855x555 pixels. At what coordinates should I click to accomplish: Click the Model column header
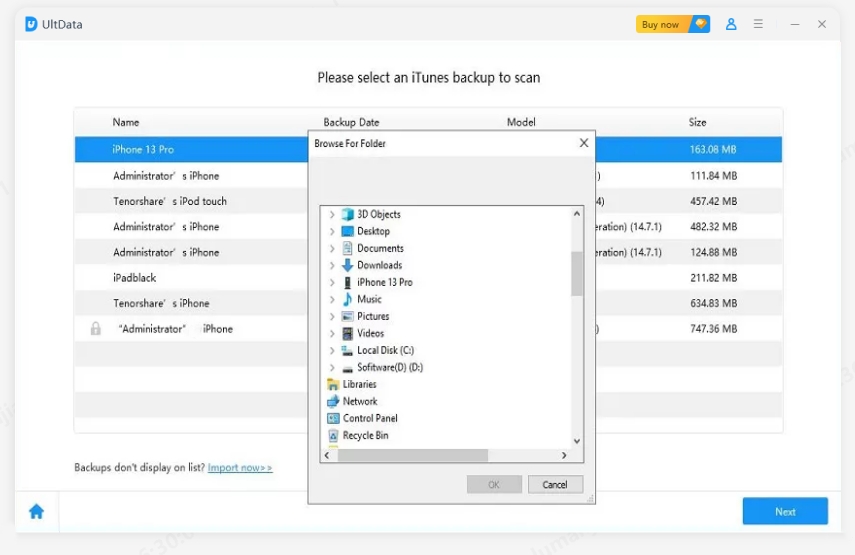[521, 122]
